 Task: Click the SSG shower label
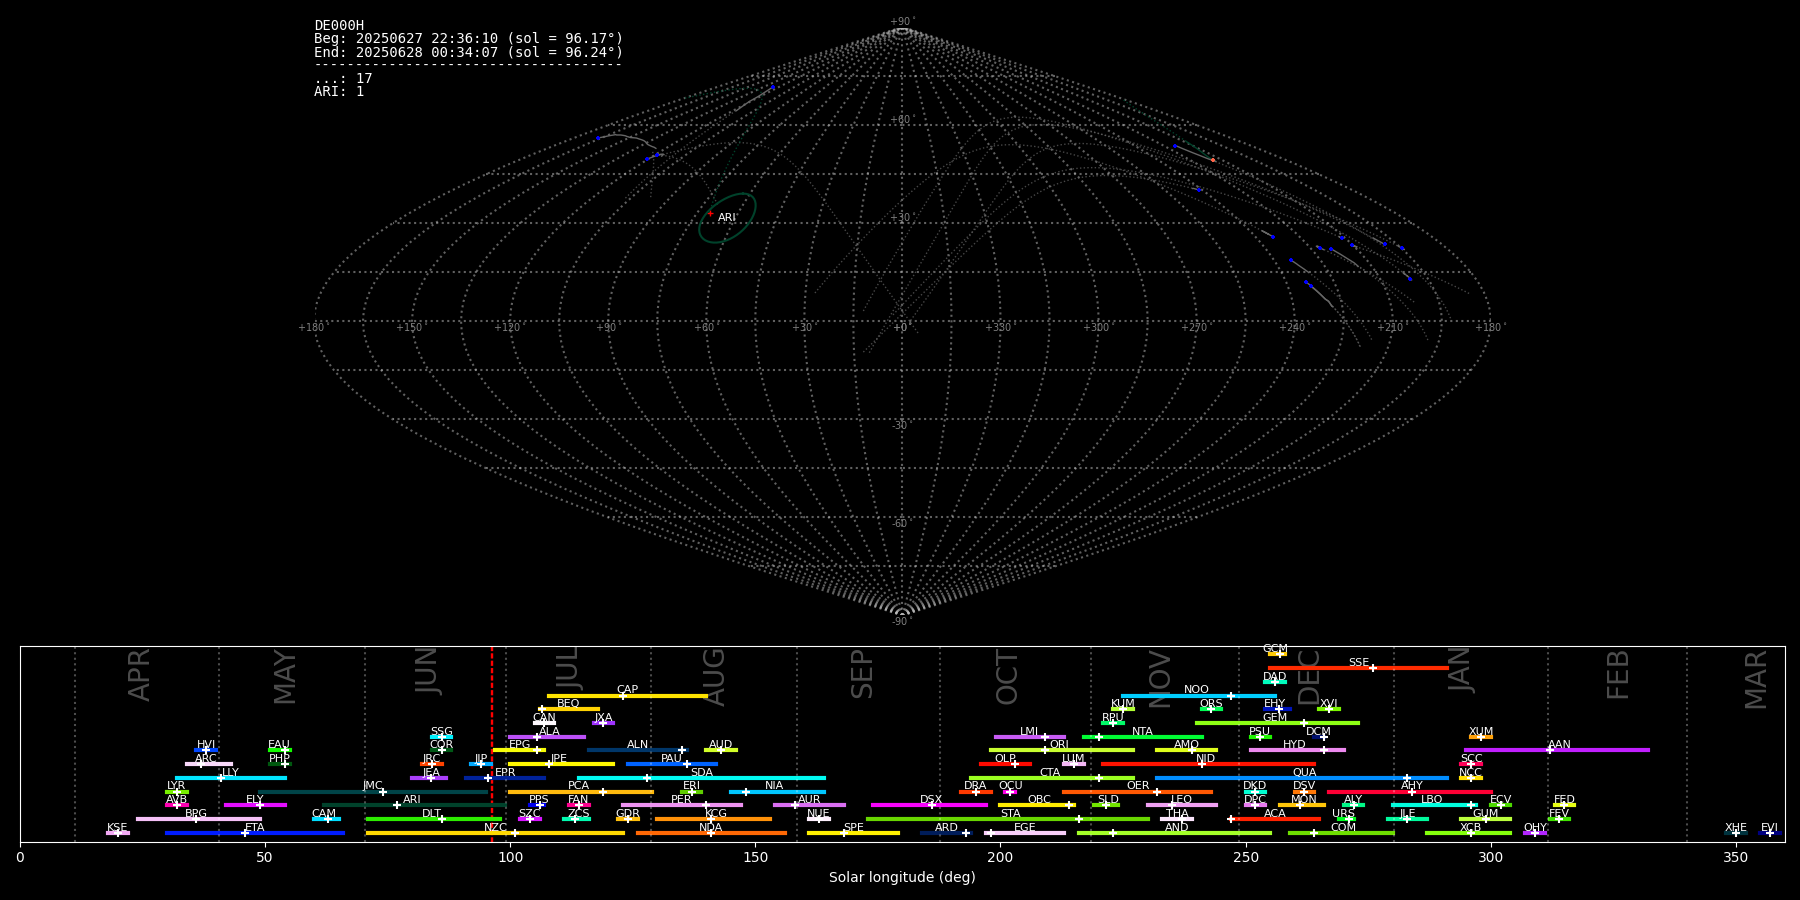pos(442,732)
